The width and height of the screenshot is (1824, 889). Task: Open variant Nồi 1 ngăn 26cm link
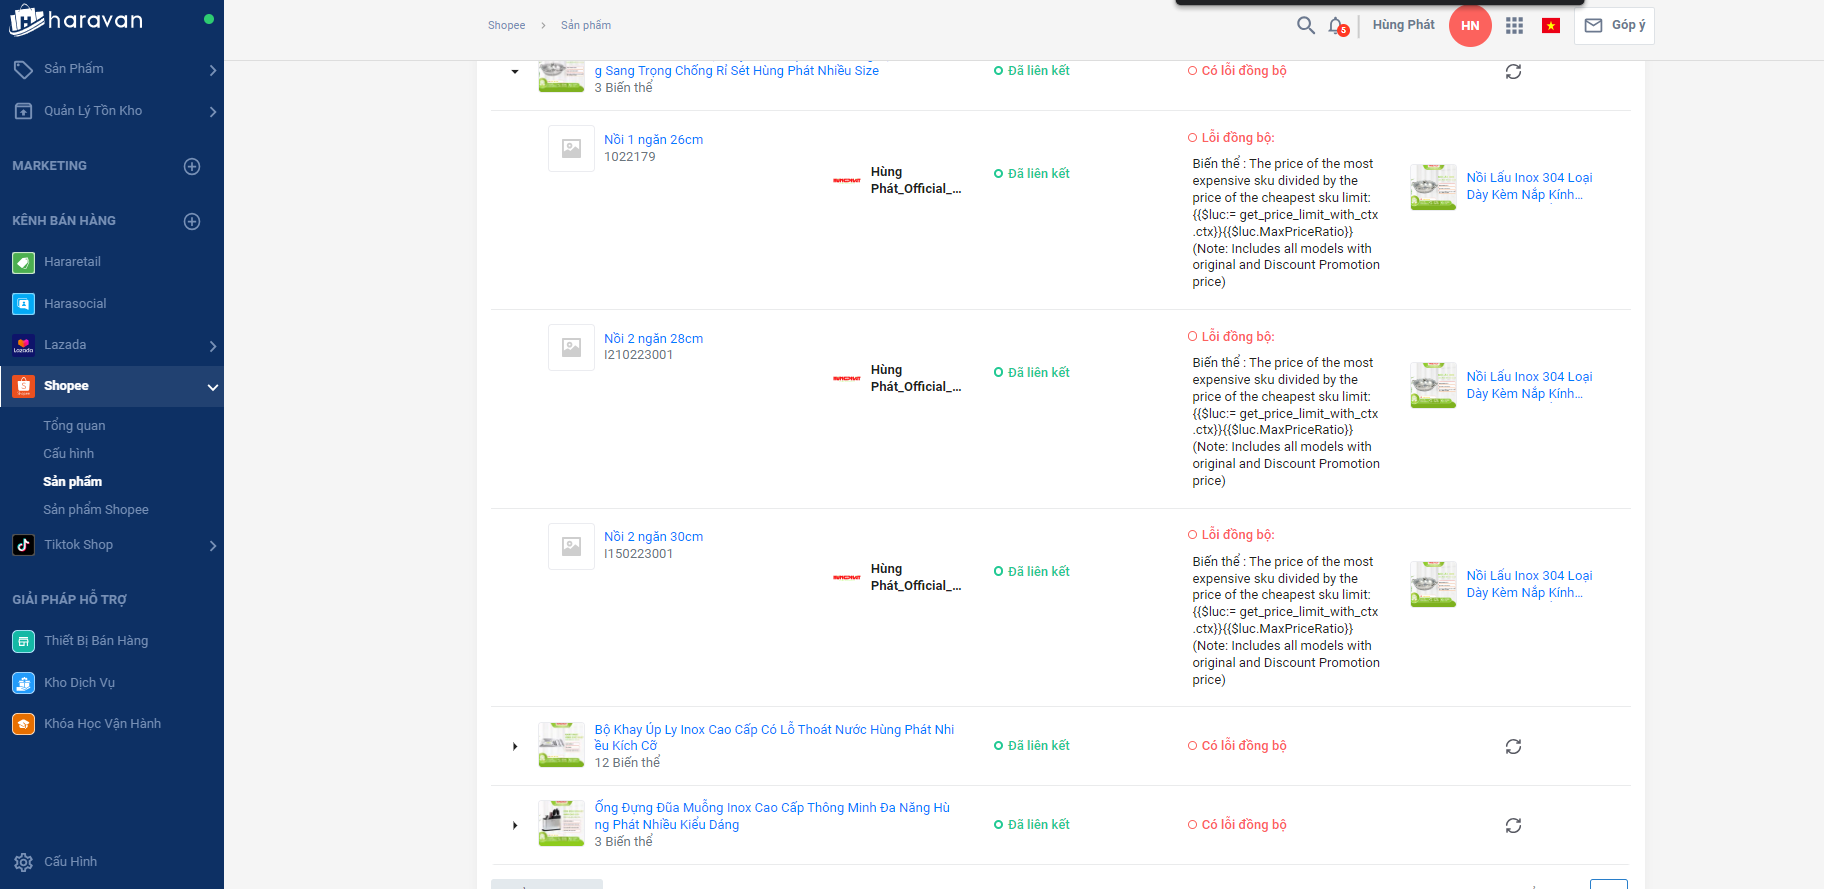click(653, 140)
